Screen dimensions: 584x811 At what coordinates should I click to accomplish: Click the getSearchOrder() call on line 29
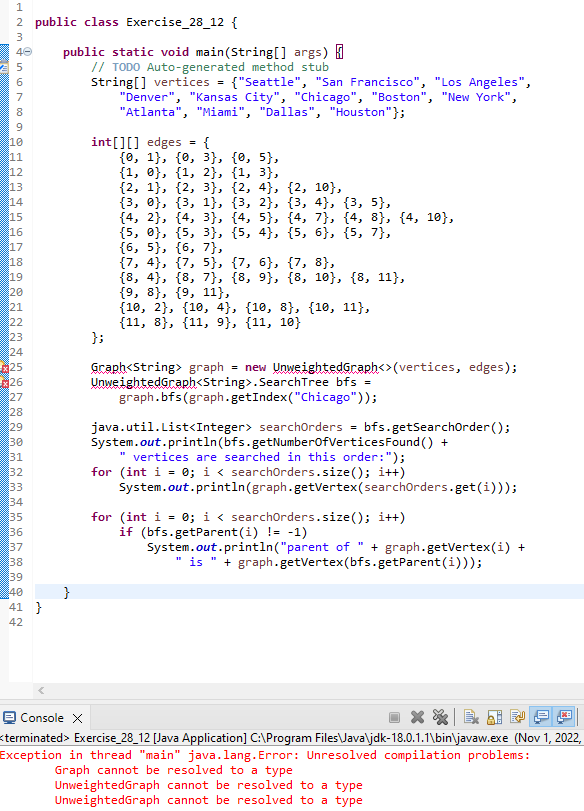434,427
